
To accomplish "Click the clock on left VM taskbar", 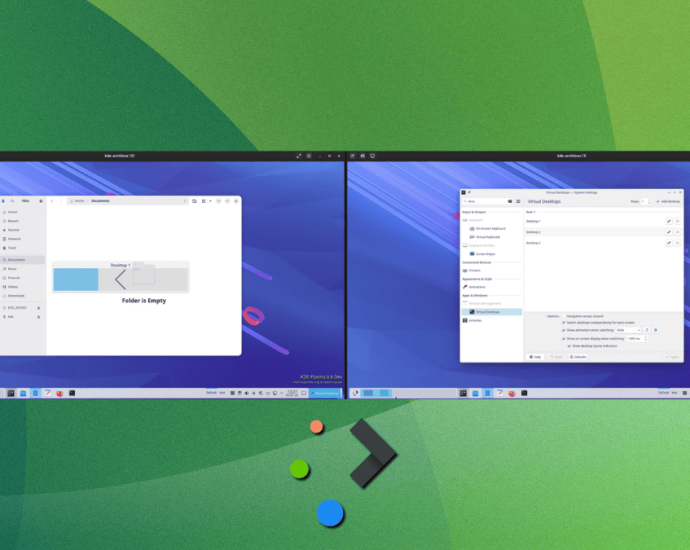I will click(292, 393).
